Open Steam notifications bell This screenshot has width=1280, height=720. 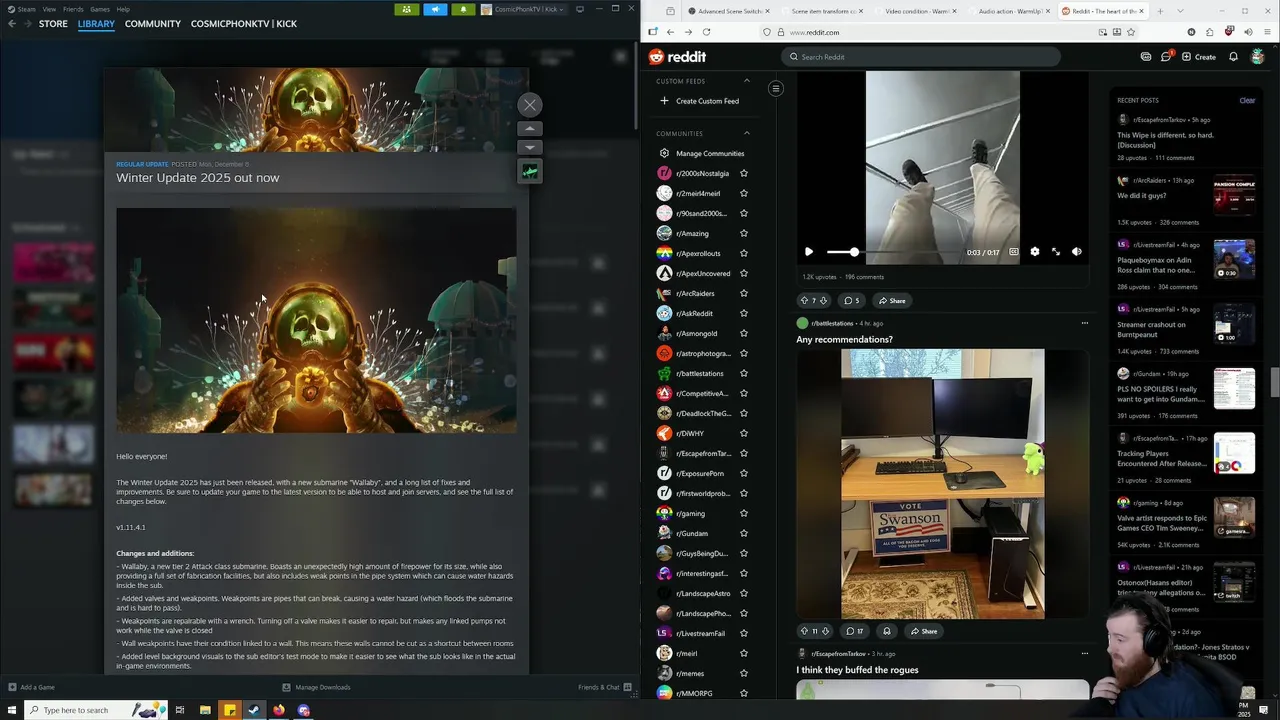(463, 9)
